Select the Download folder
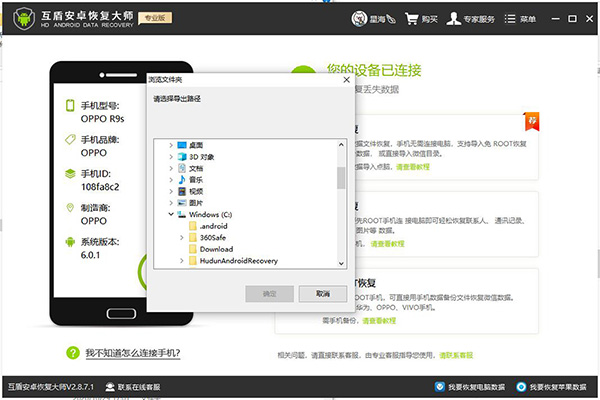Image resolution: width=600 pixels, height=400 pixels. [x=211, y=249]
